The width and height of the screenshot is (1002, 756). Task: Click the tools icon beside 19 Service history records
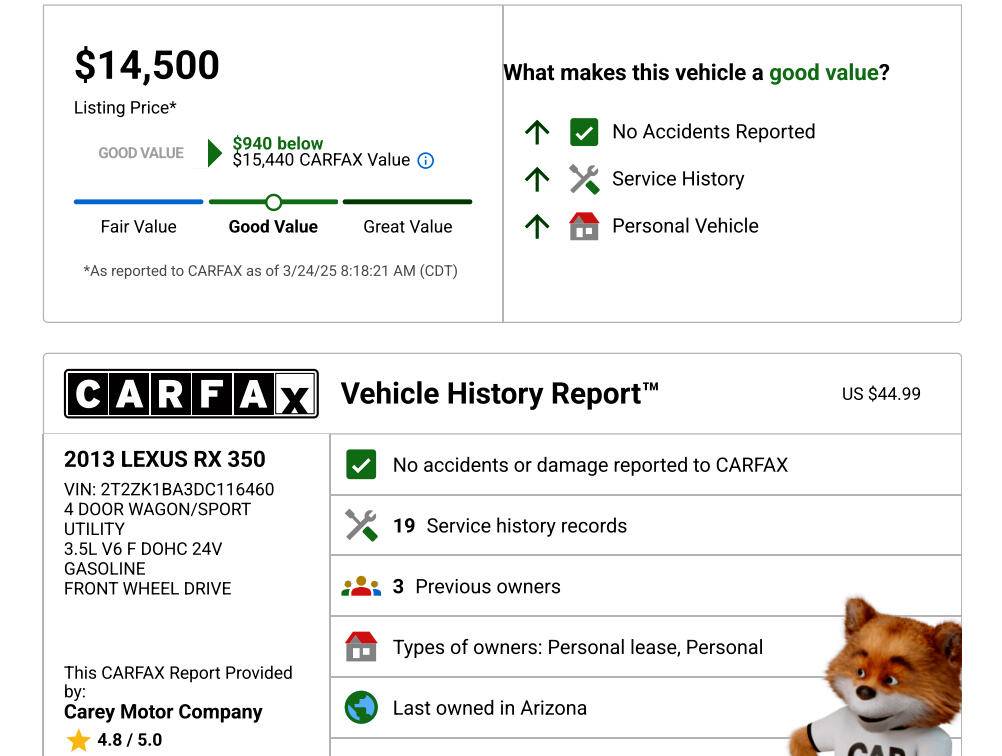(361, 525)
